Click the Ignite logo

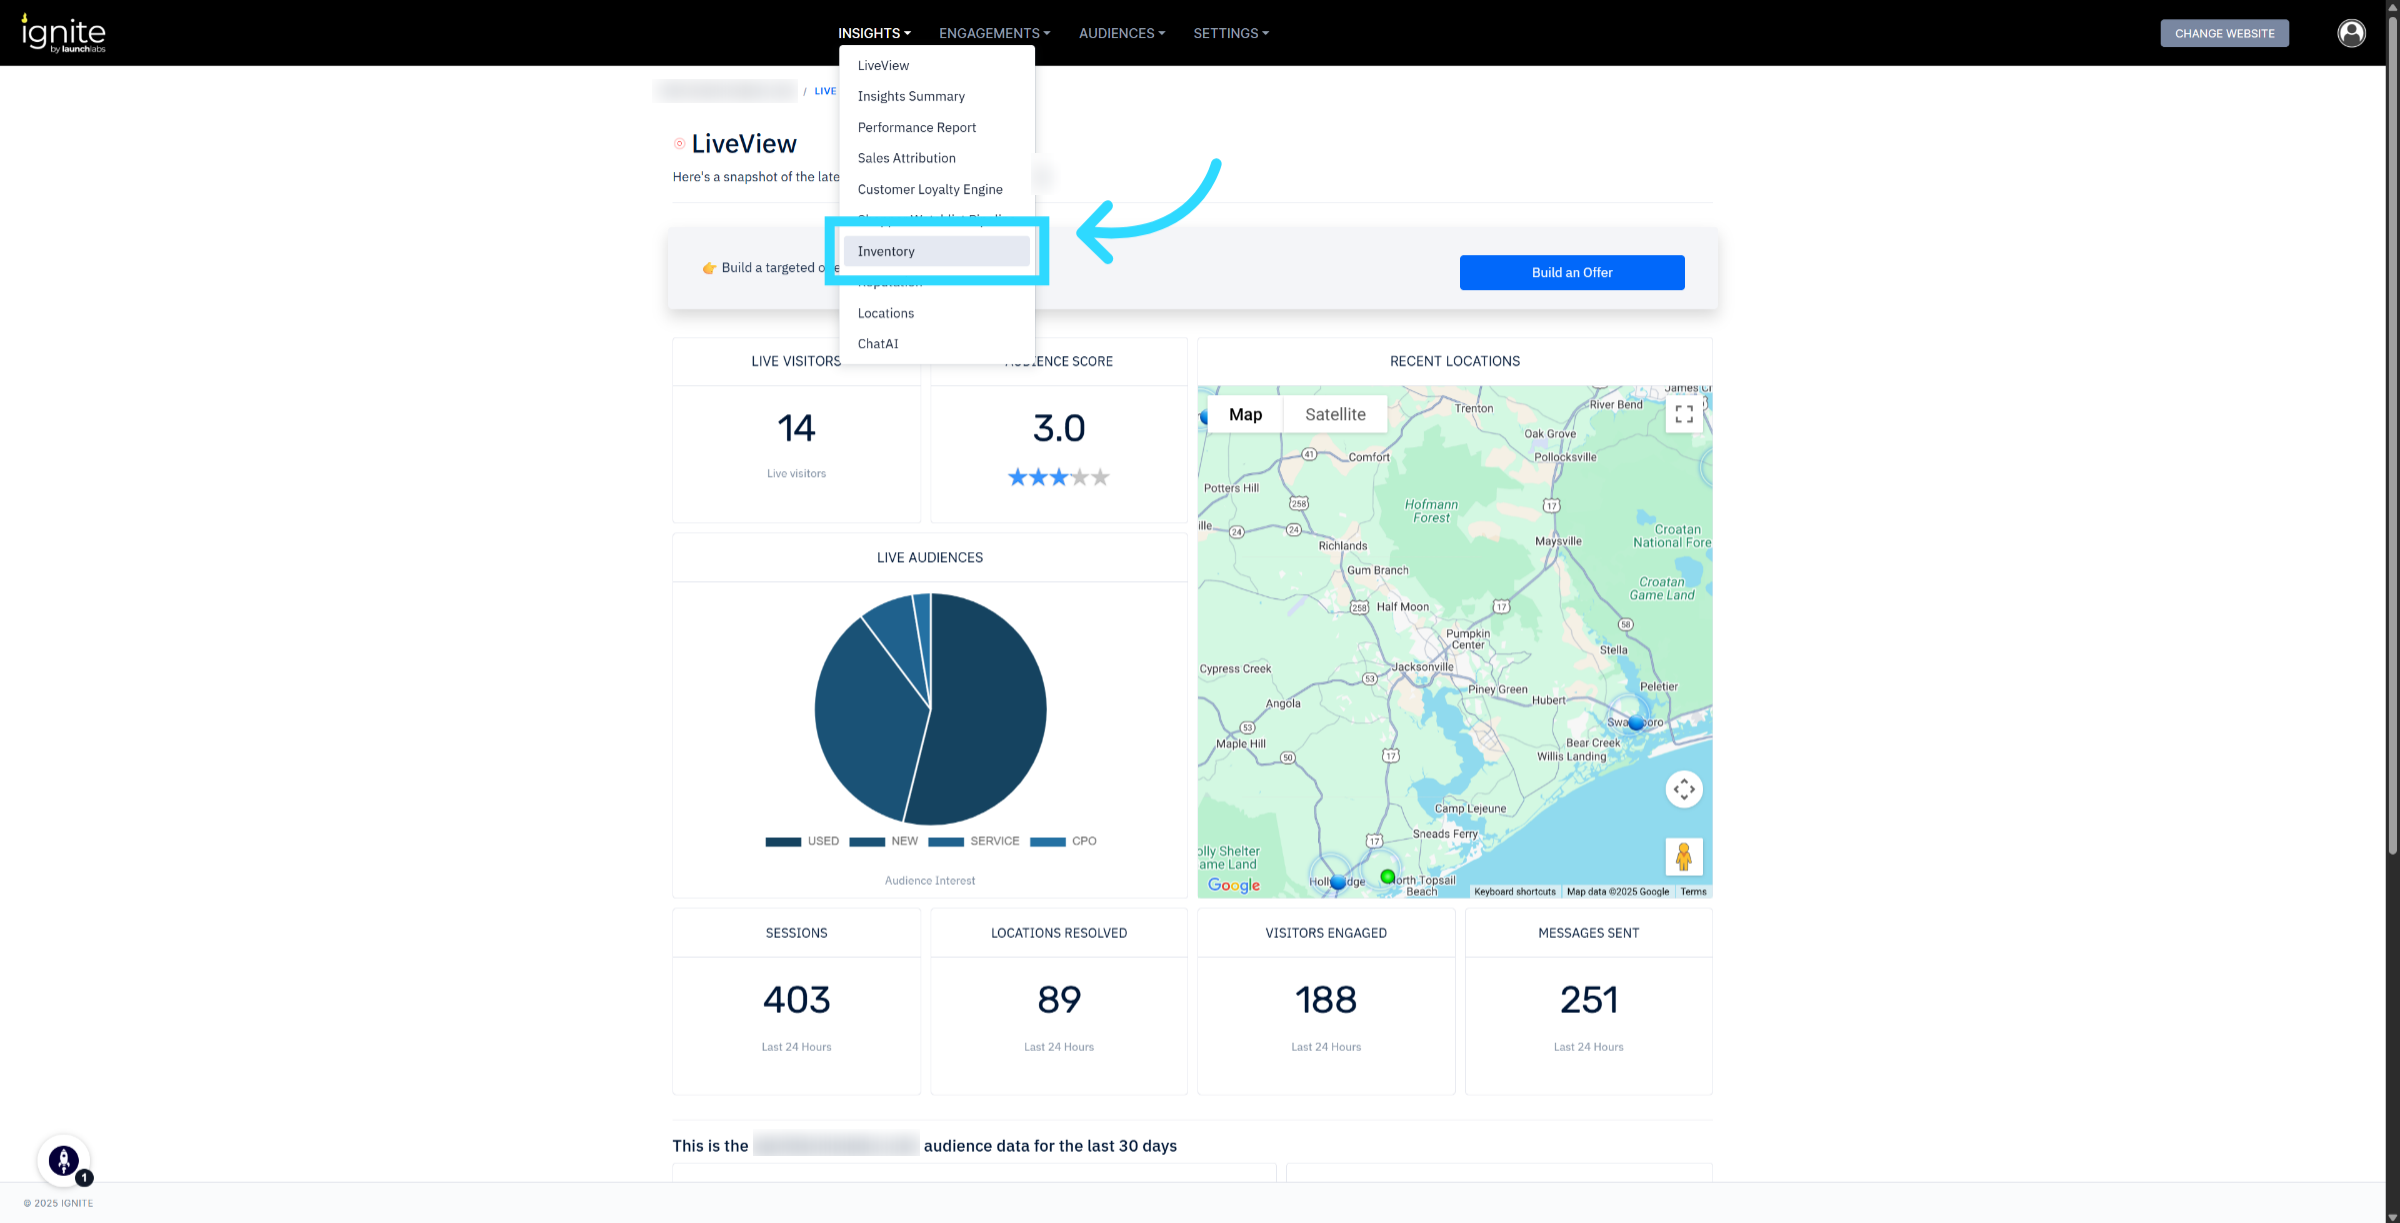pyautogui.click(x=63, y=33)
